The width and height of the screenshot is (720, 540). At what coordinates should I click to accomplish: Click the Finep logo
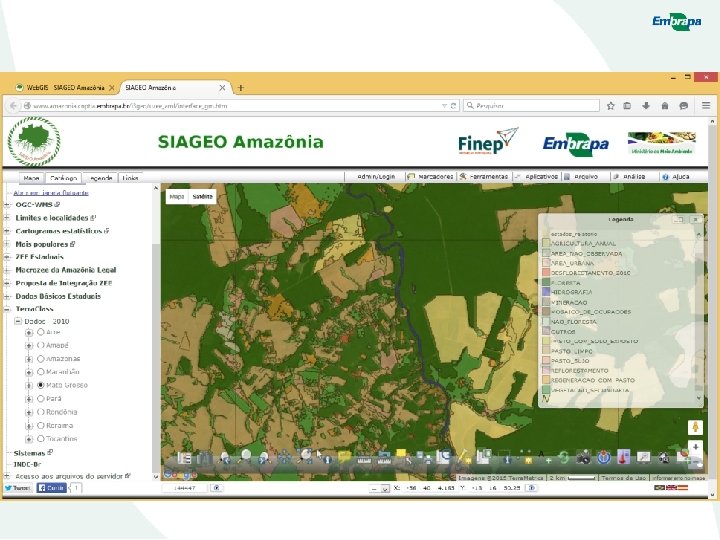[x=488, y=141]
